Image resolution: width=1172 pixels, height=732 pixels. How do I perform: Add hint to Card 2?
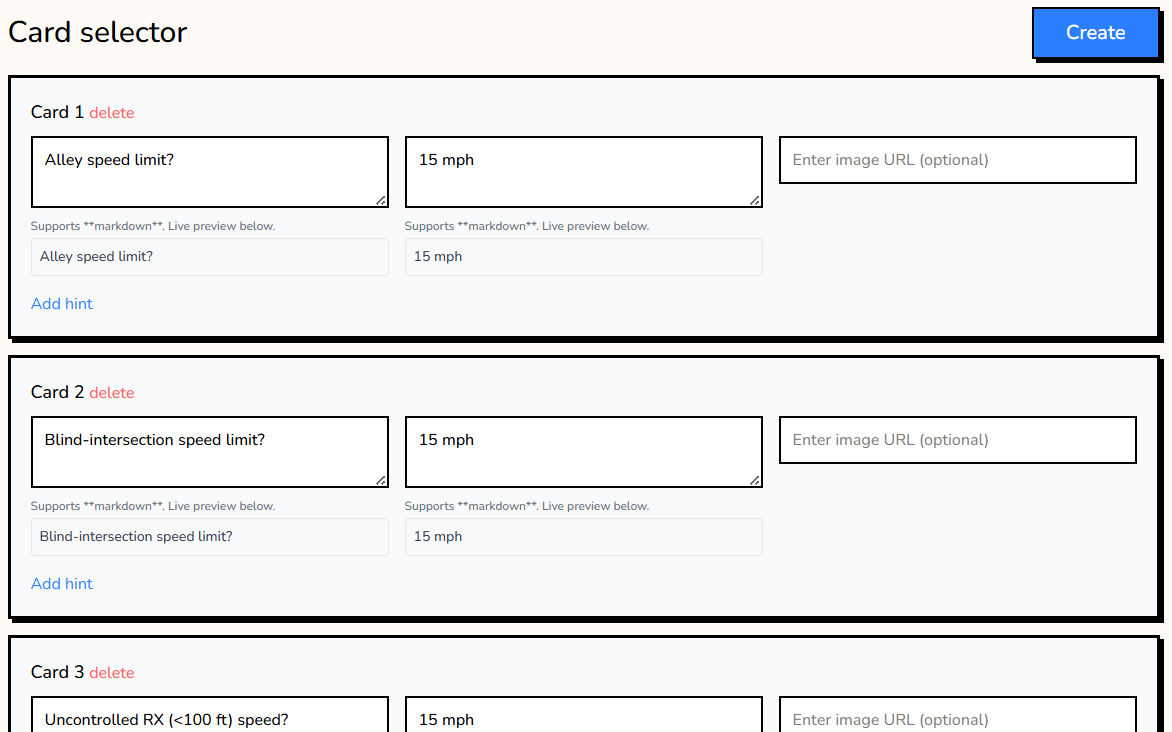point(62,584)
